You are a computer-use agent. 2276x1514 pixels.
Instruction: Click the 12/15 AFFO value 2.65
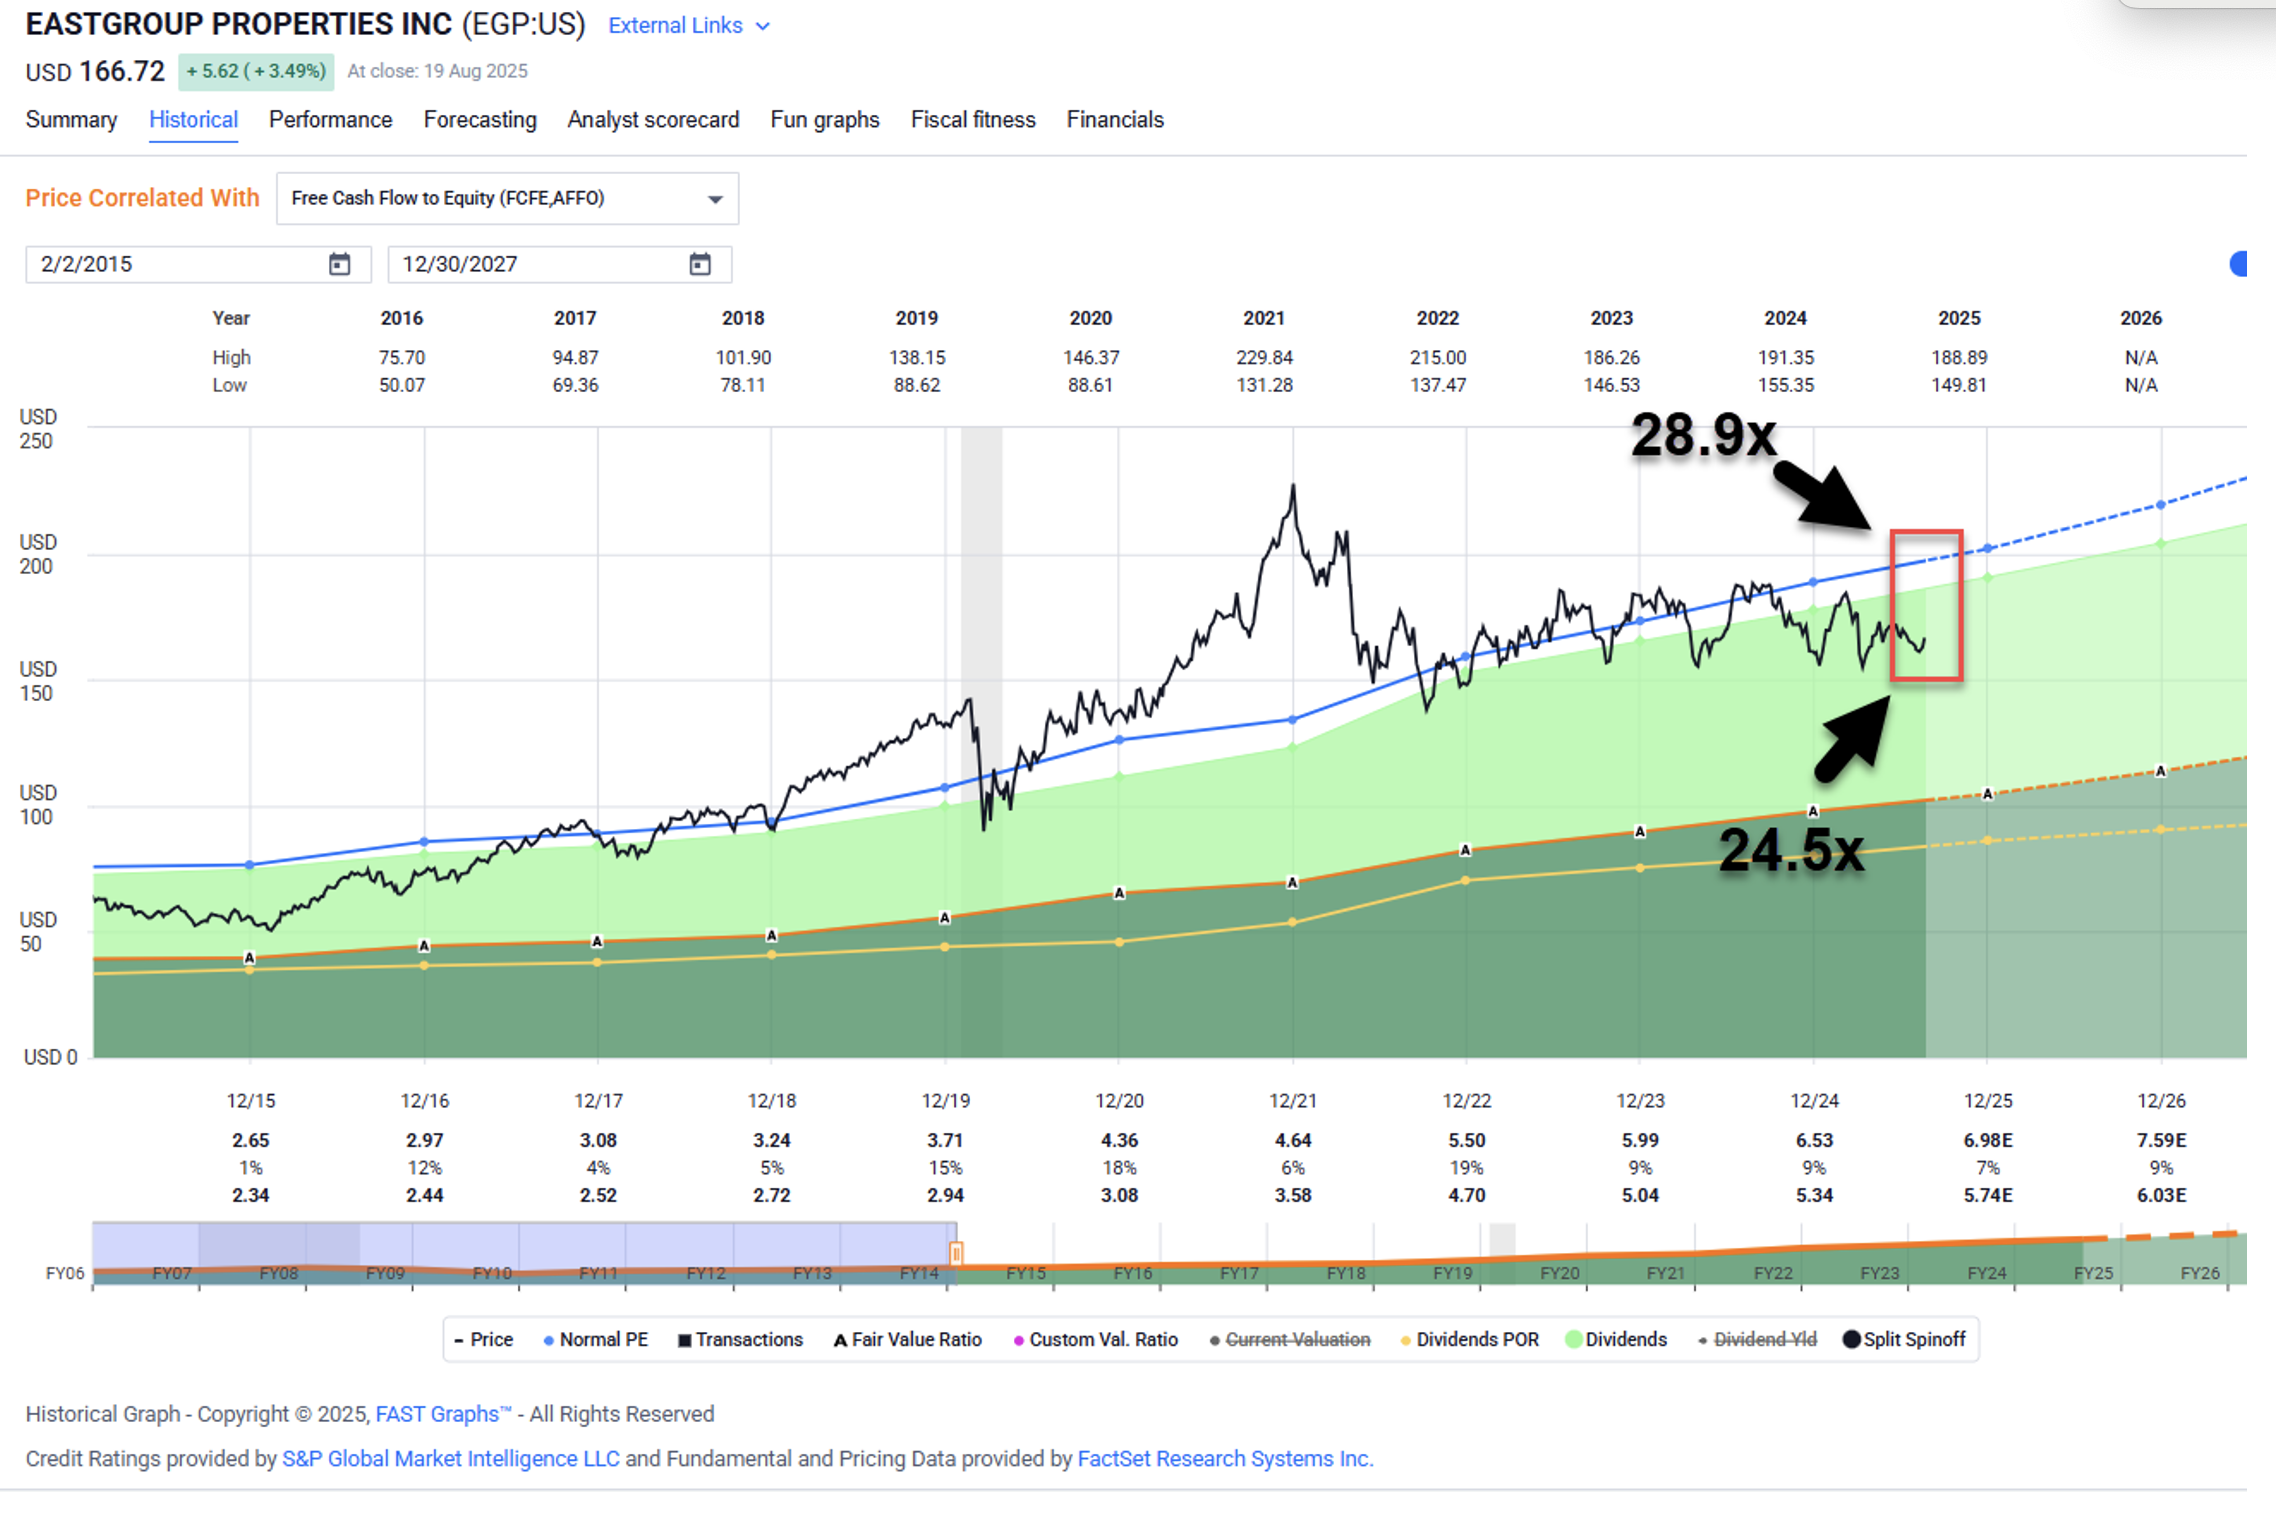[250, 1140]
